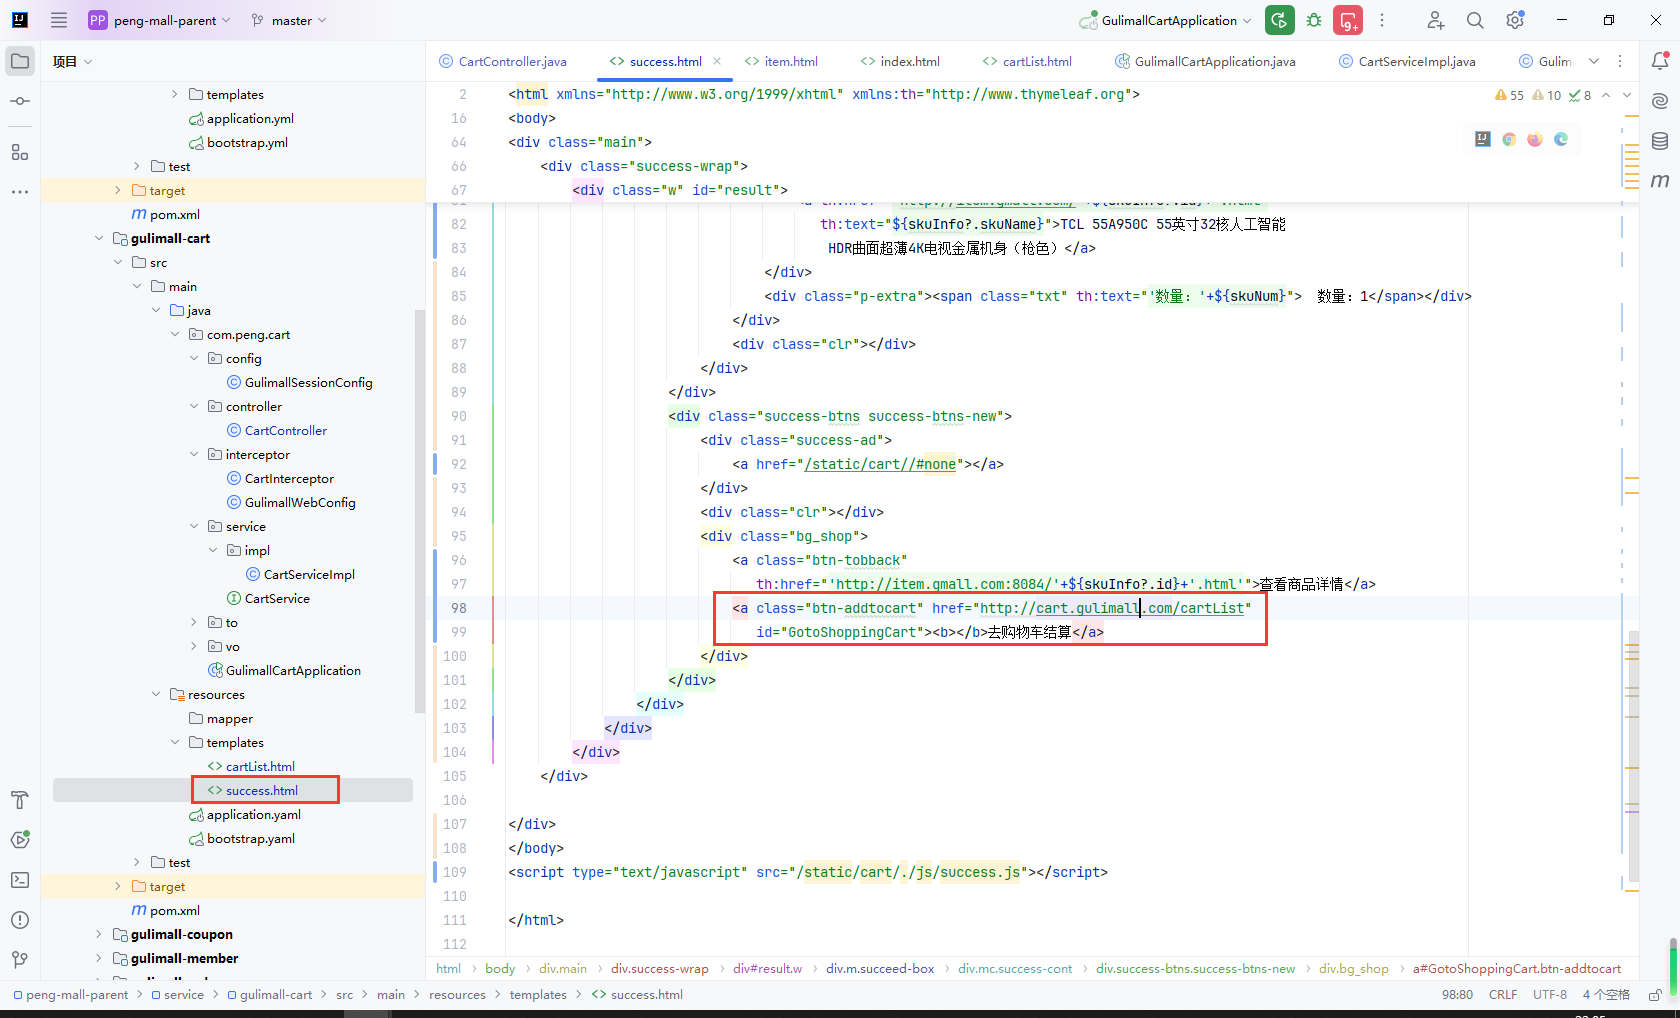Viewport: 1680px width, 1018px height.
Task: Preview page in Chrome browser
Action: click(1509, 139)
